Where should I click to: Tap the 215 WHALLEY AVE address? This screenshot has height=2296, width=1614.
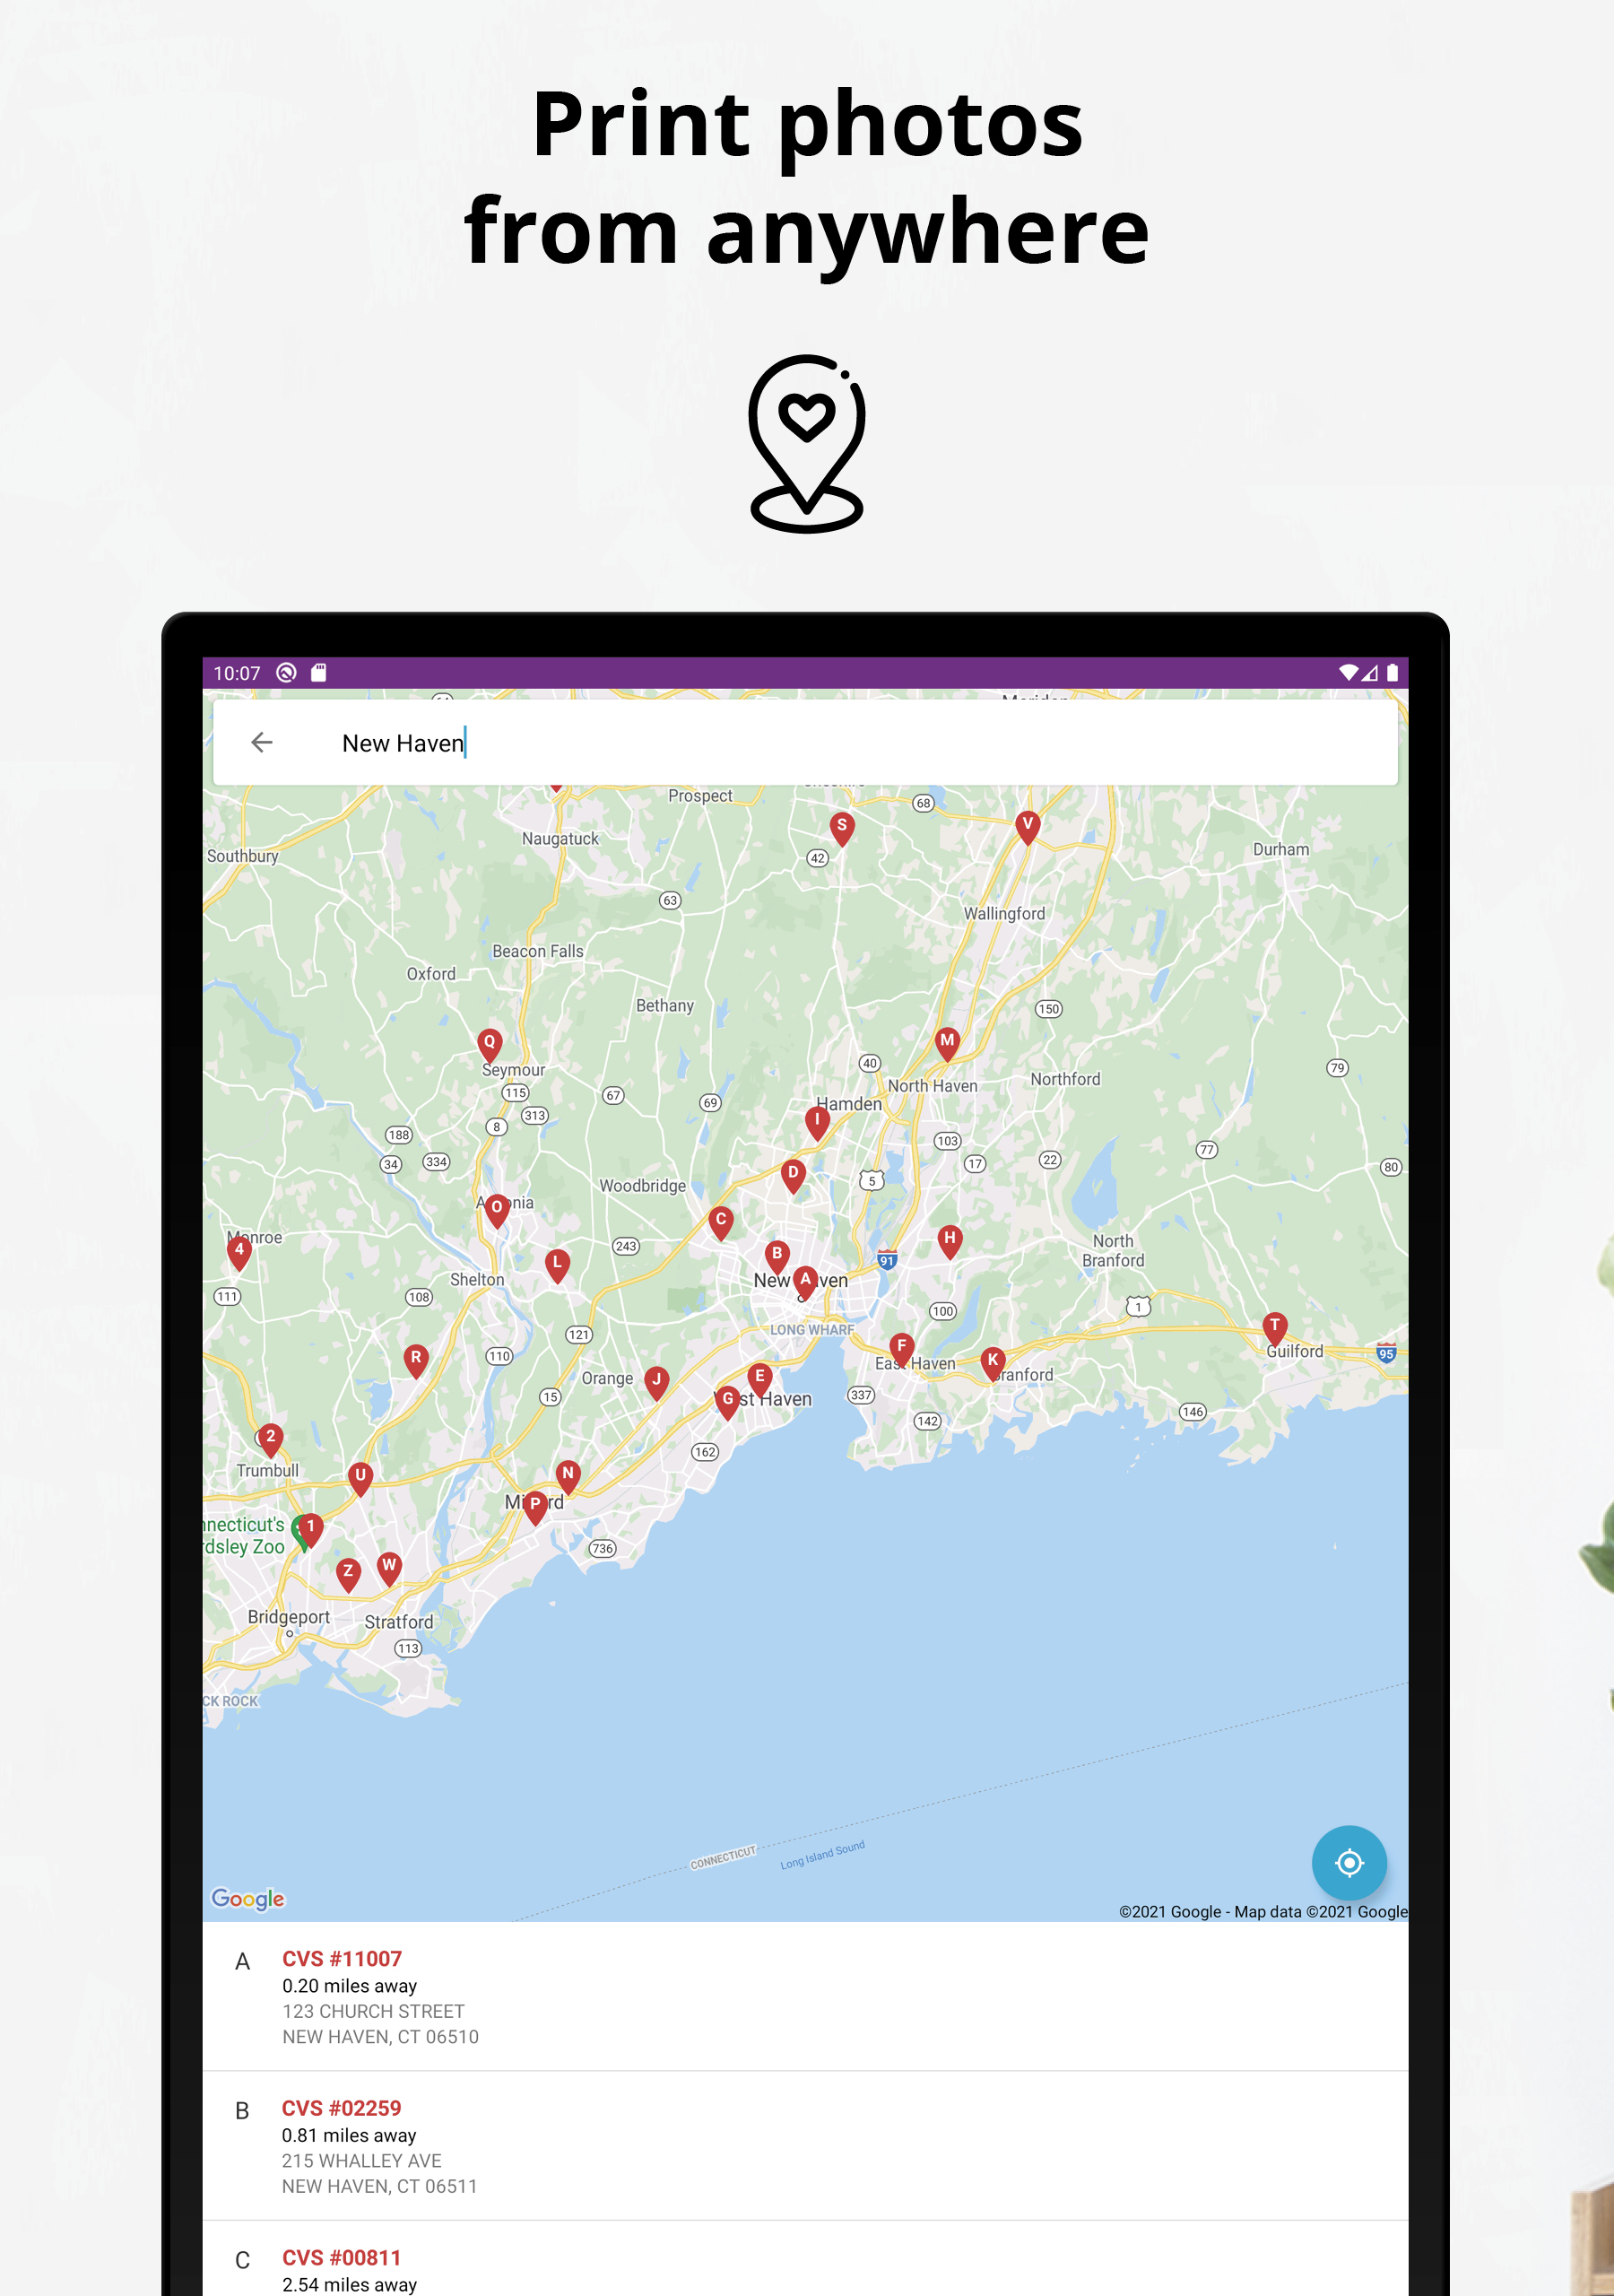[361, 2160]
